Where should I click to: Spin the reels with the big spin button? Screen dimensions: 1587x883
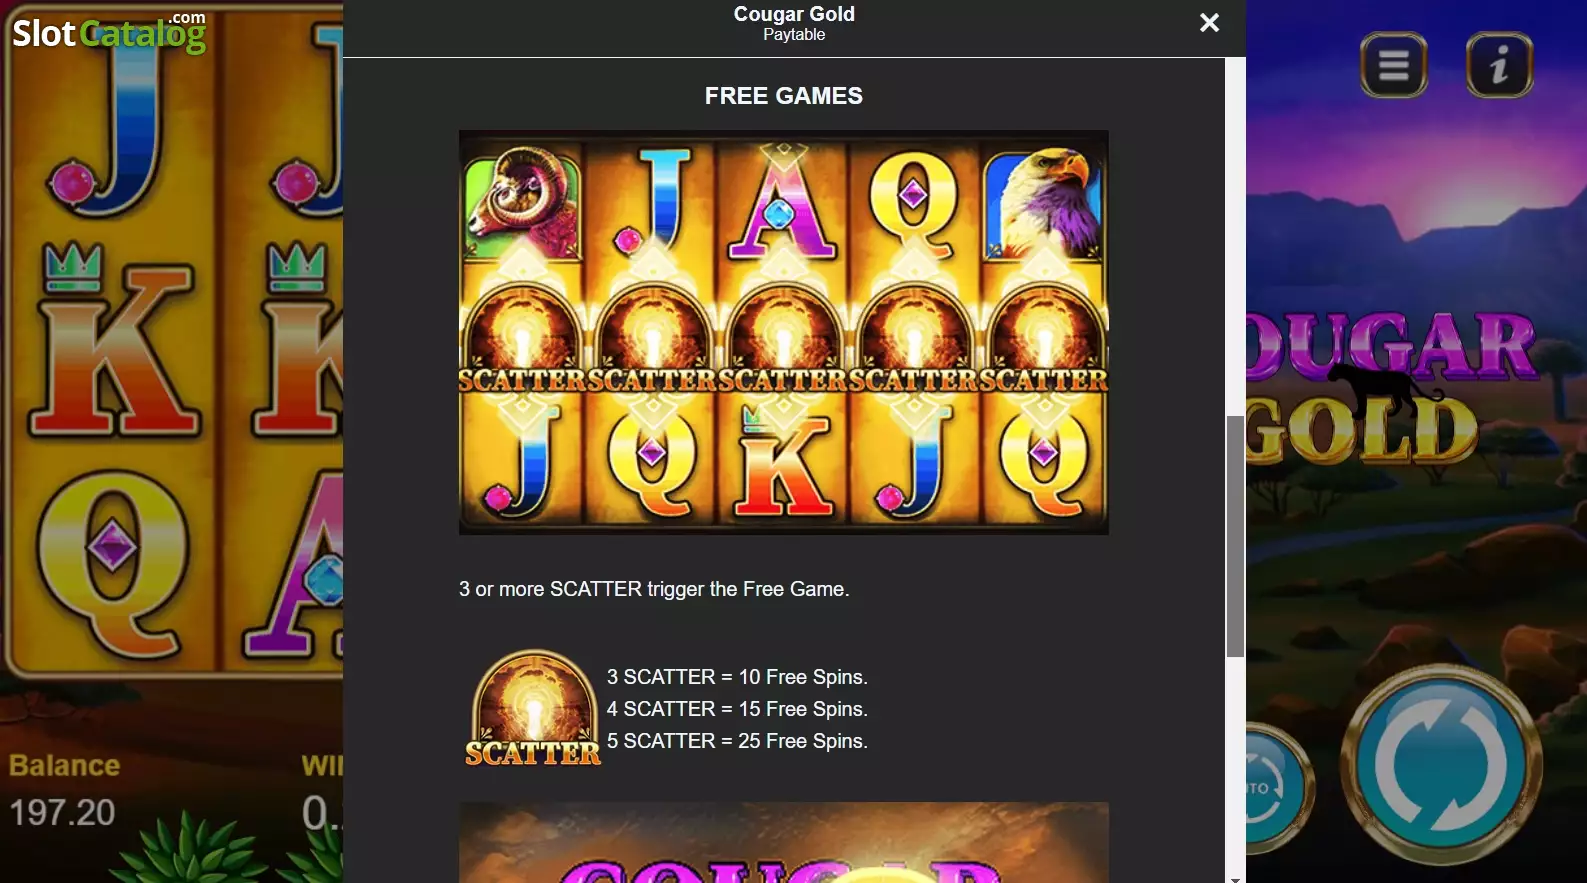tap(1441, 764)
